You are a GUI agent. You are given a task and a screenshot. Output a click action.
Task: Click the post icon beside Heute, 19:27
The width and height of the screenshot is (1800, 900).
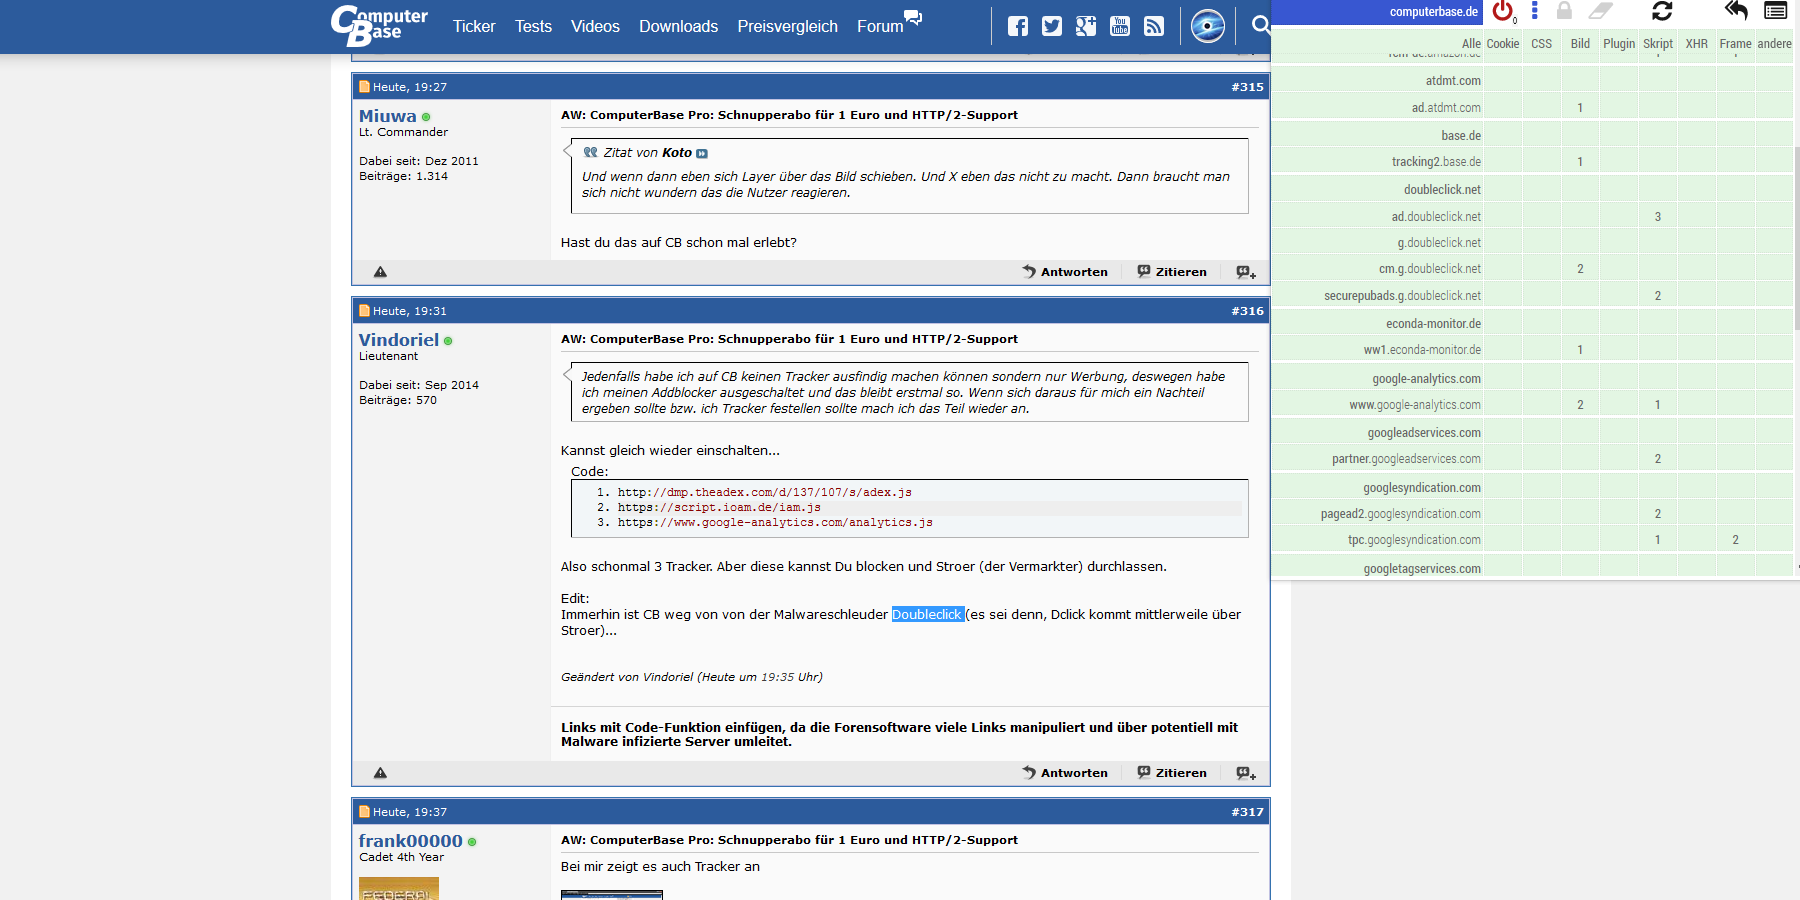pyautogui.click(x=365, y=87)
